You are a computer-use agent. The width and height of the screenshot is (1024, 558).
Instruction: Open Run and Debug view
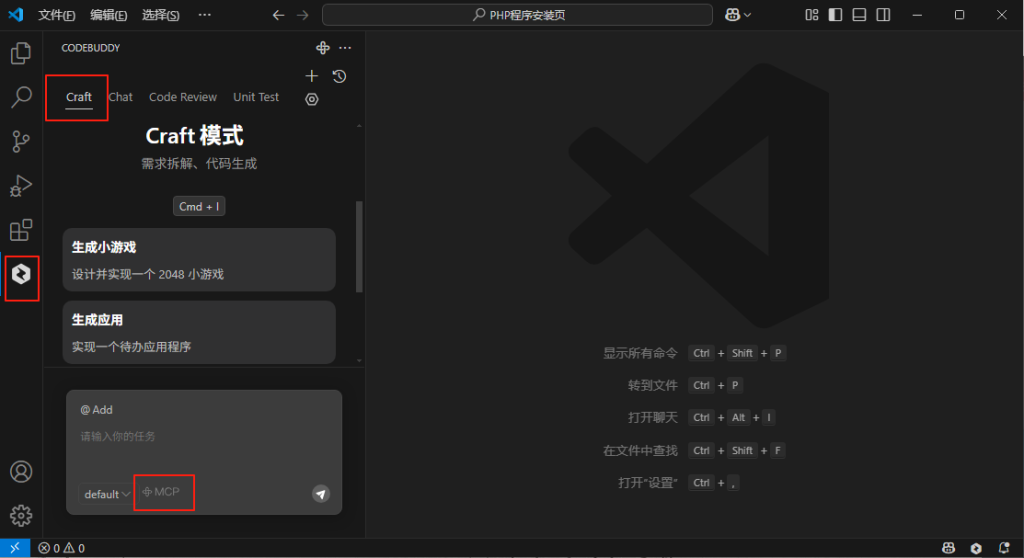[21, 186]
